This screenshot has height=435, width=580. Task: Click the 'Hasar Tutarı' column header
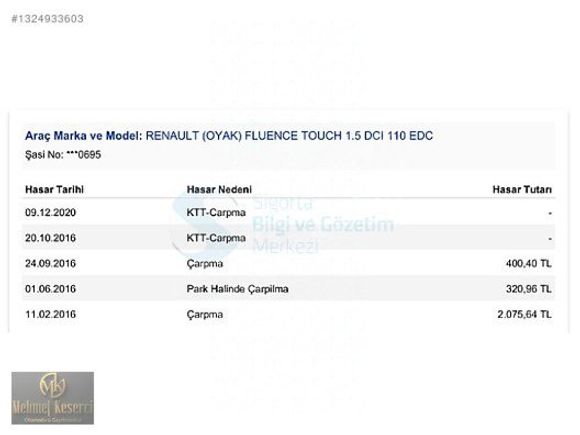(522, 189)
